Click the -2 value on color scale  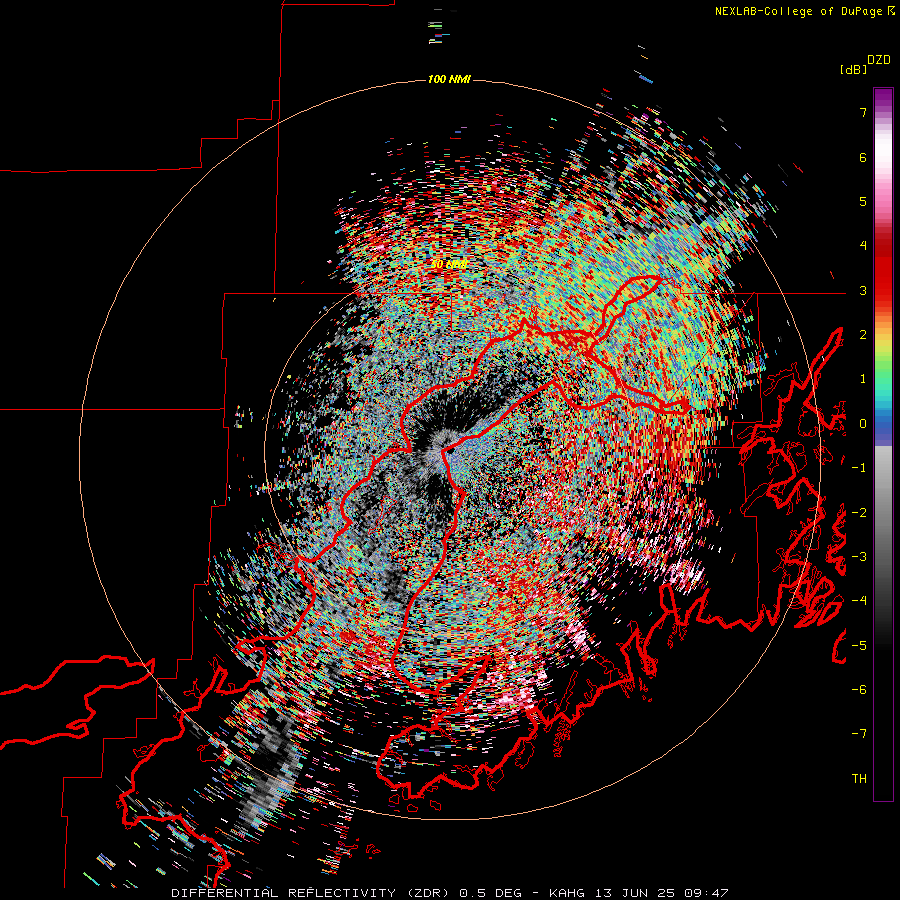click(x=859, y=513)
